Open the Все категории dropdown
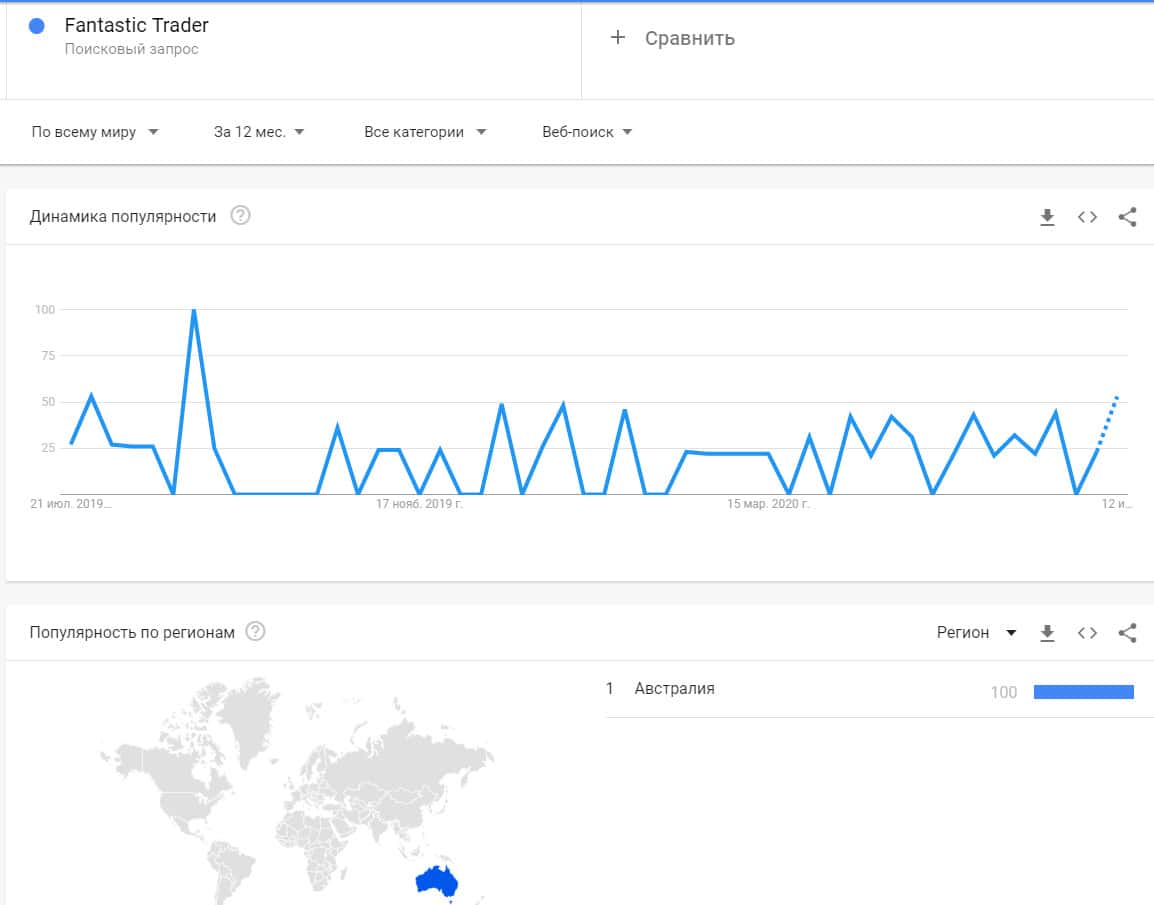1154x905 pixels. [425, 132]
